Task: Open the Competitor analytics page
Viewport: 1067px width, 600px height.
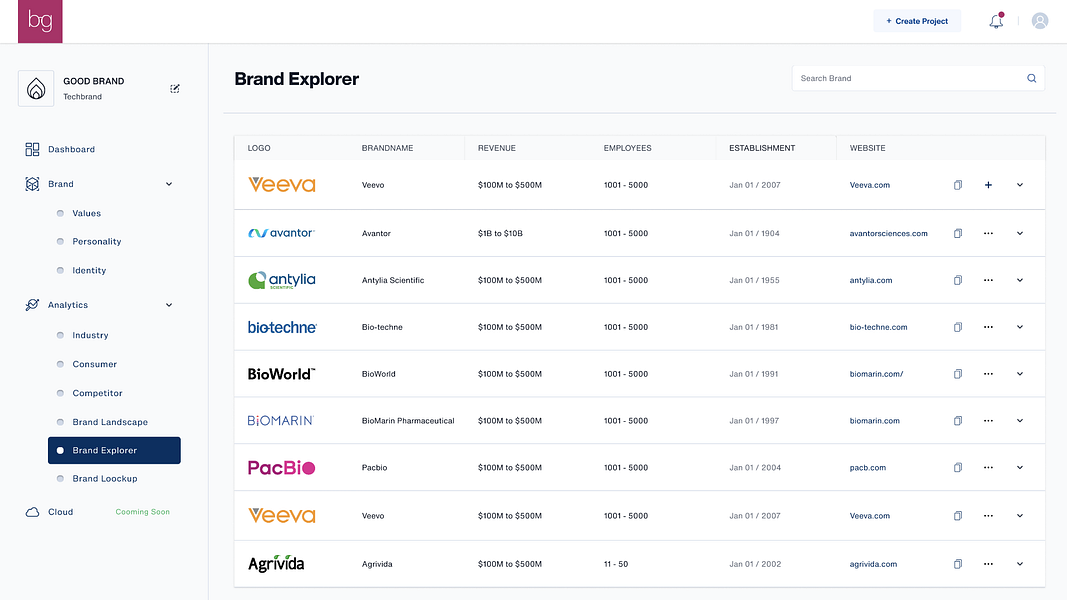Action: [97, 393]
